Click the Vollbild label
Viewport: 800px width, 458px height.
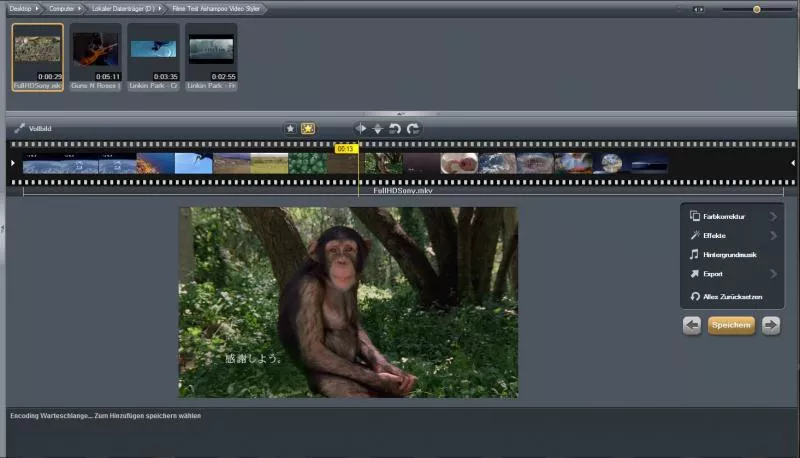coord(40,129)
